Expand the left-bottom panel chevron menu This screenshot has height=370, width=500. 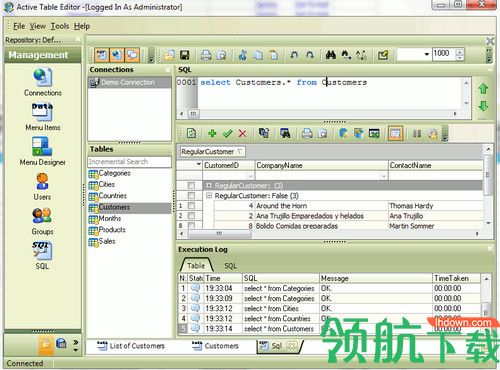pos(76,346)
